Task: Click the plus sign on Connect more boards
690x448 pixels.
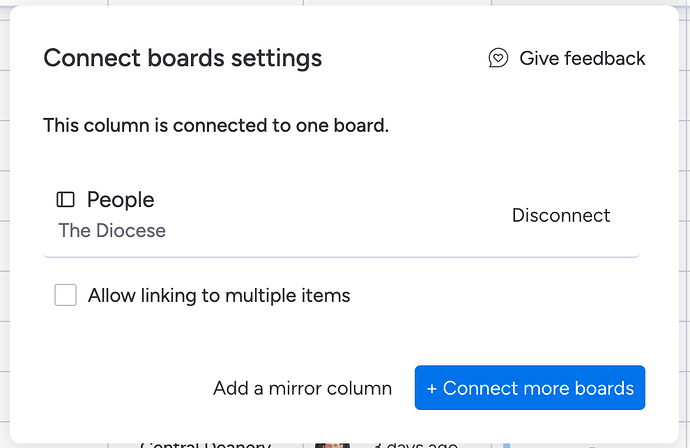Action: point(432,388)
